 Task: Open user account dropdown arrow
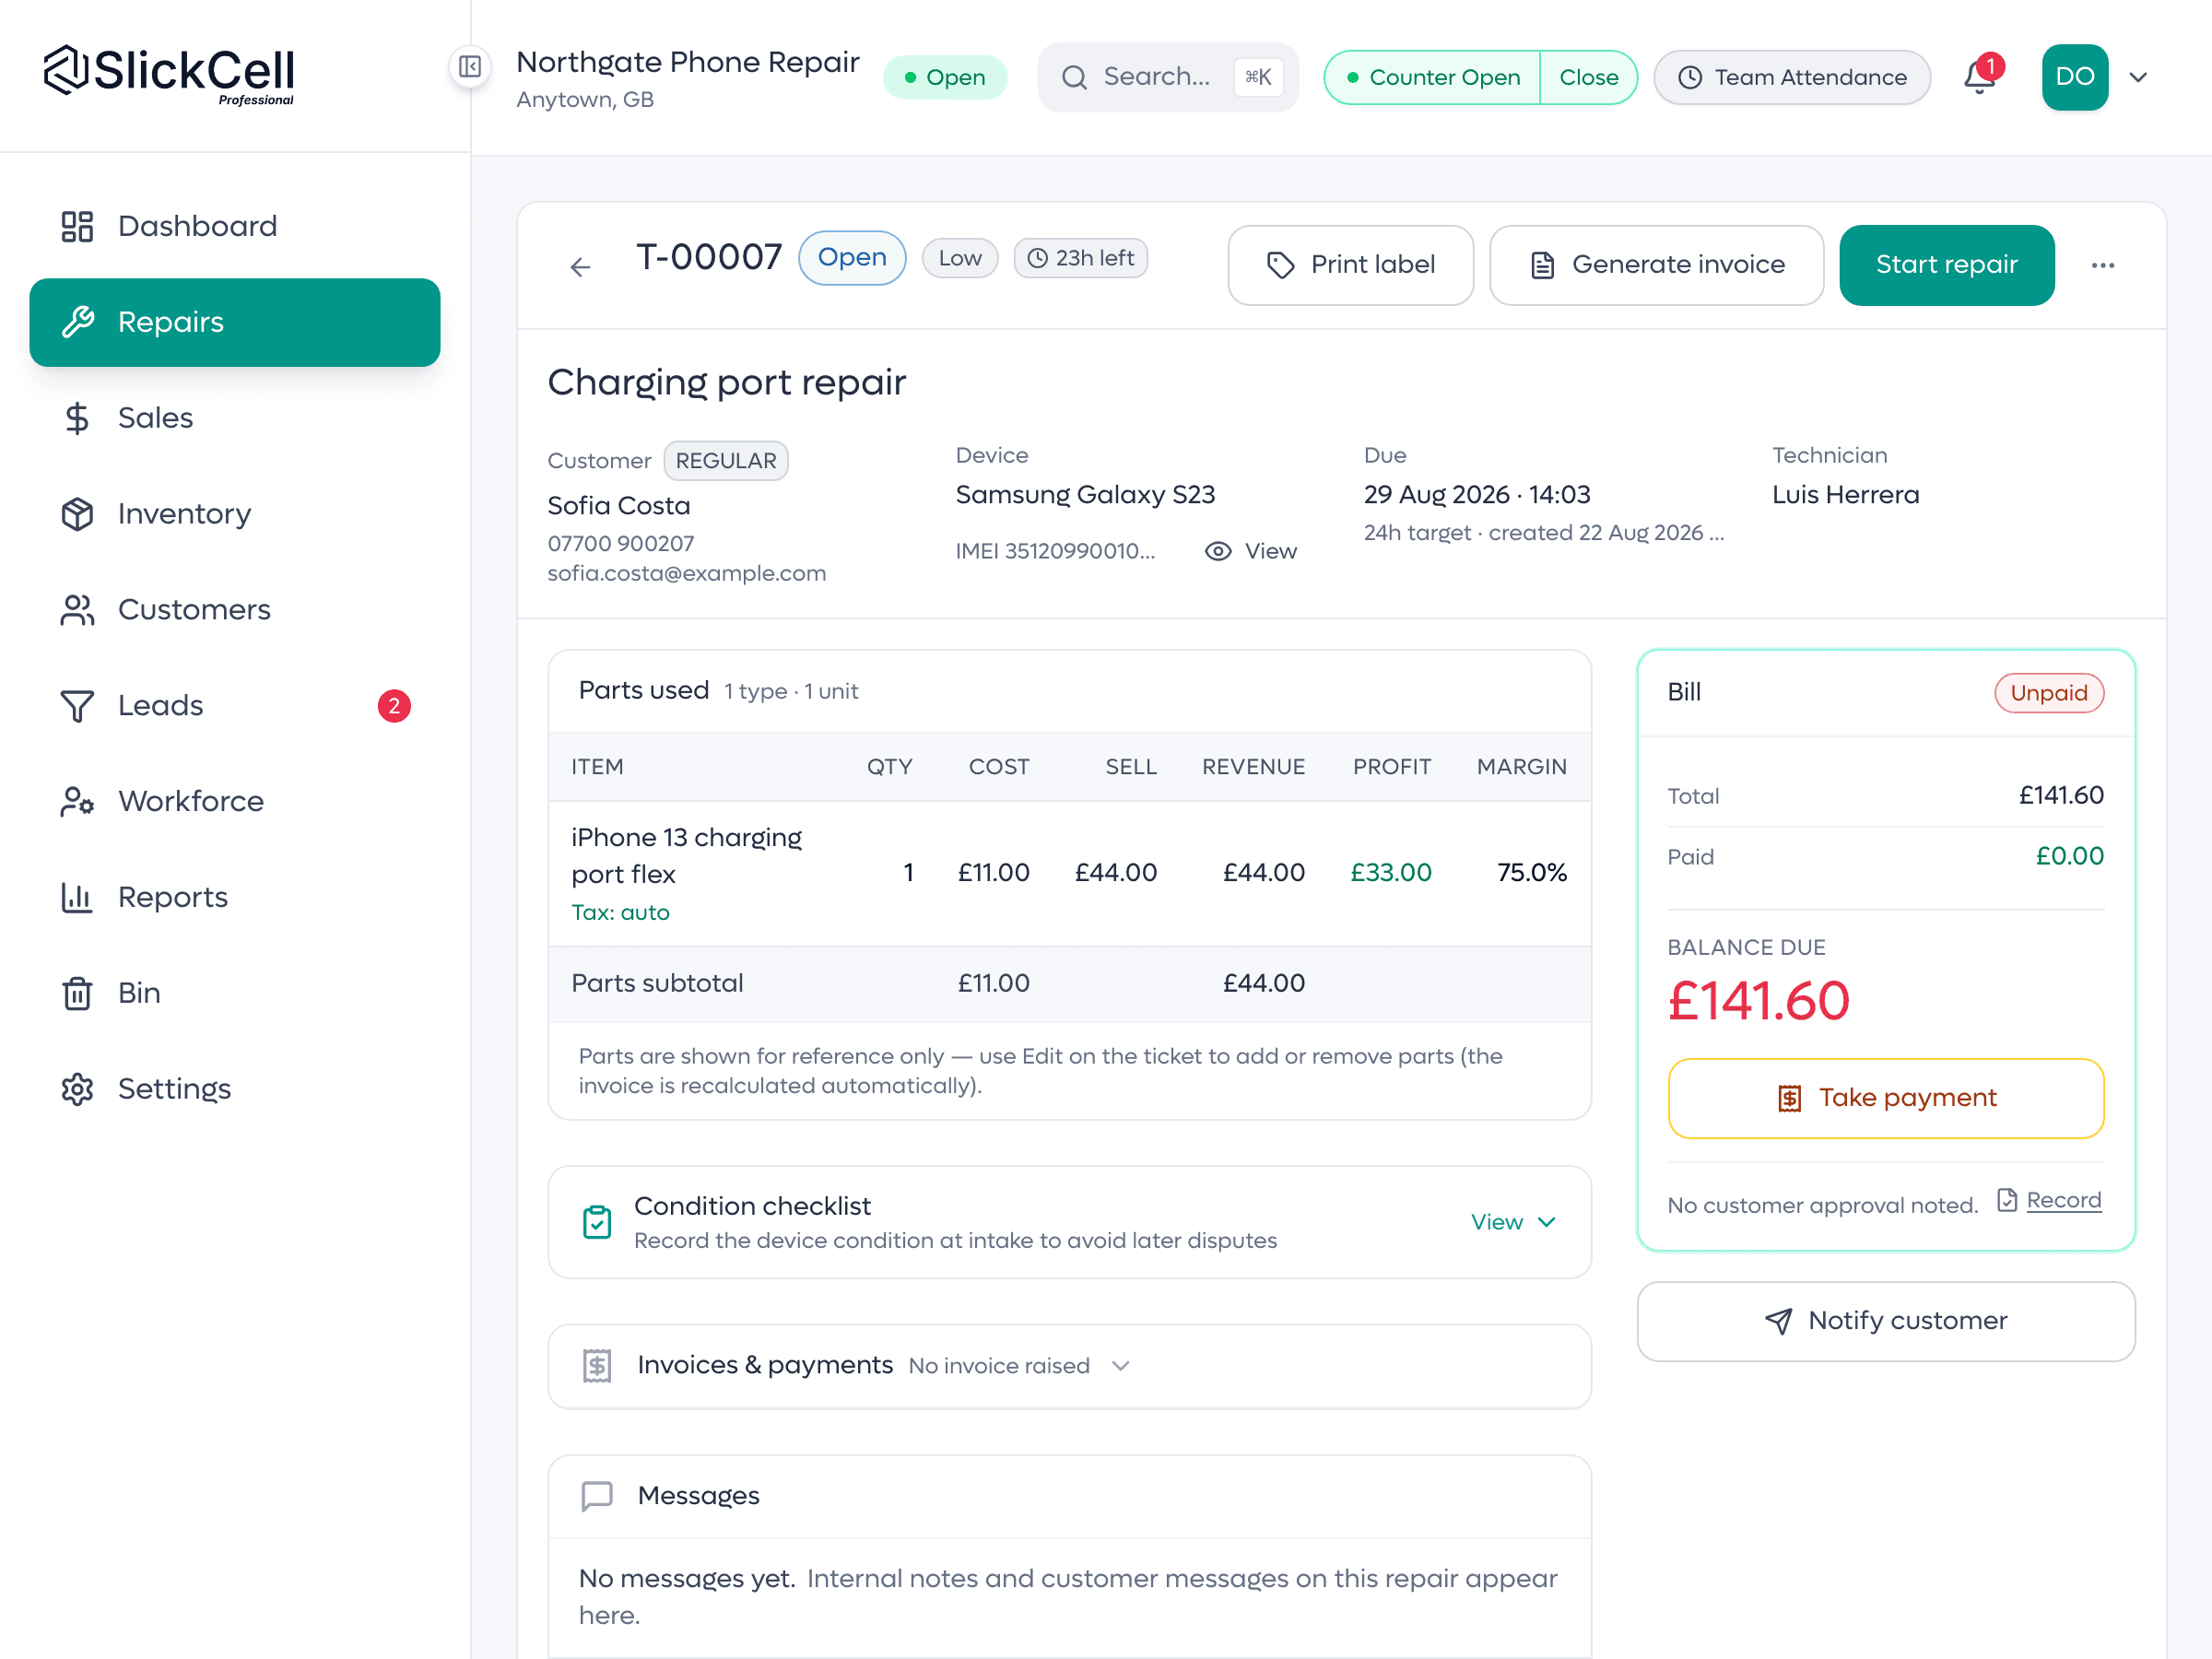coord(2138,77)
